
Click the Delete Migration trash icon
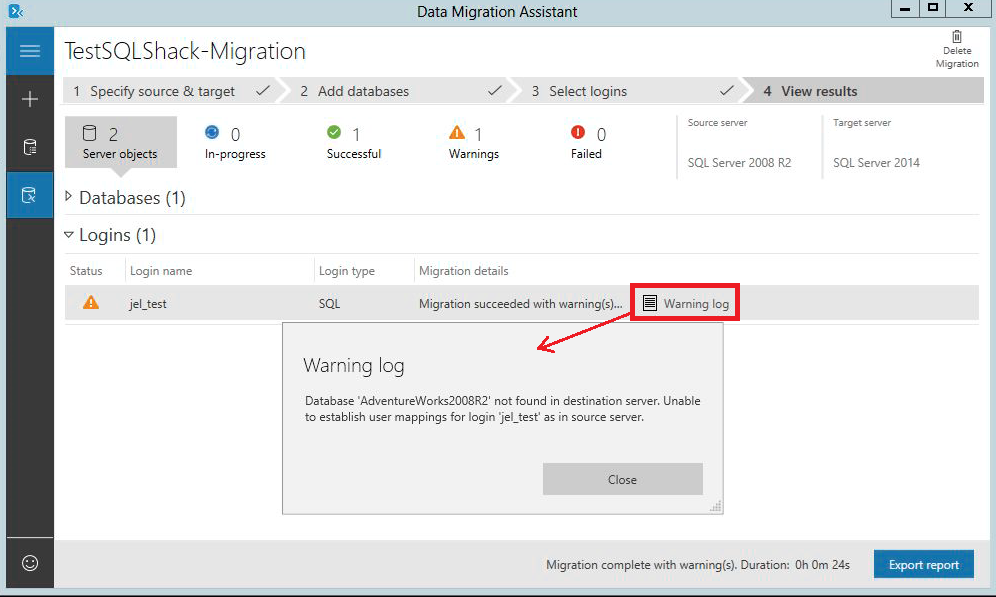pos(956,37)
